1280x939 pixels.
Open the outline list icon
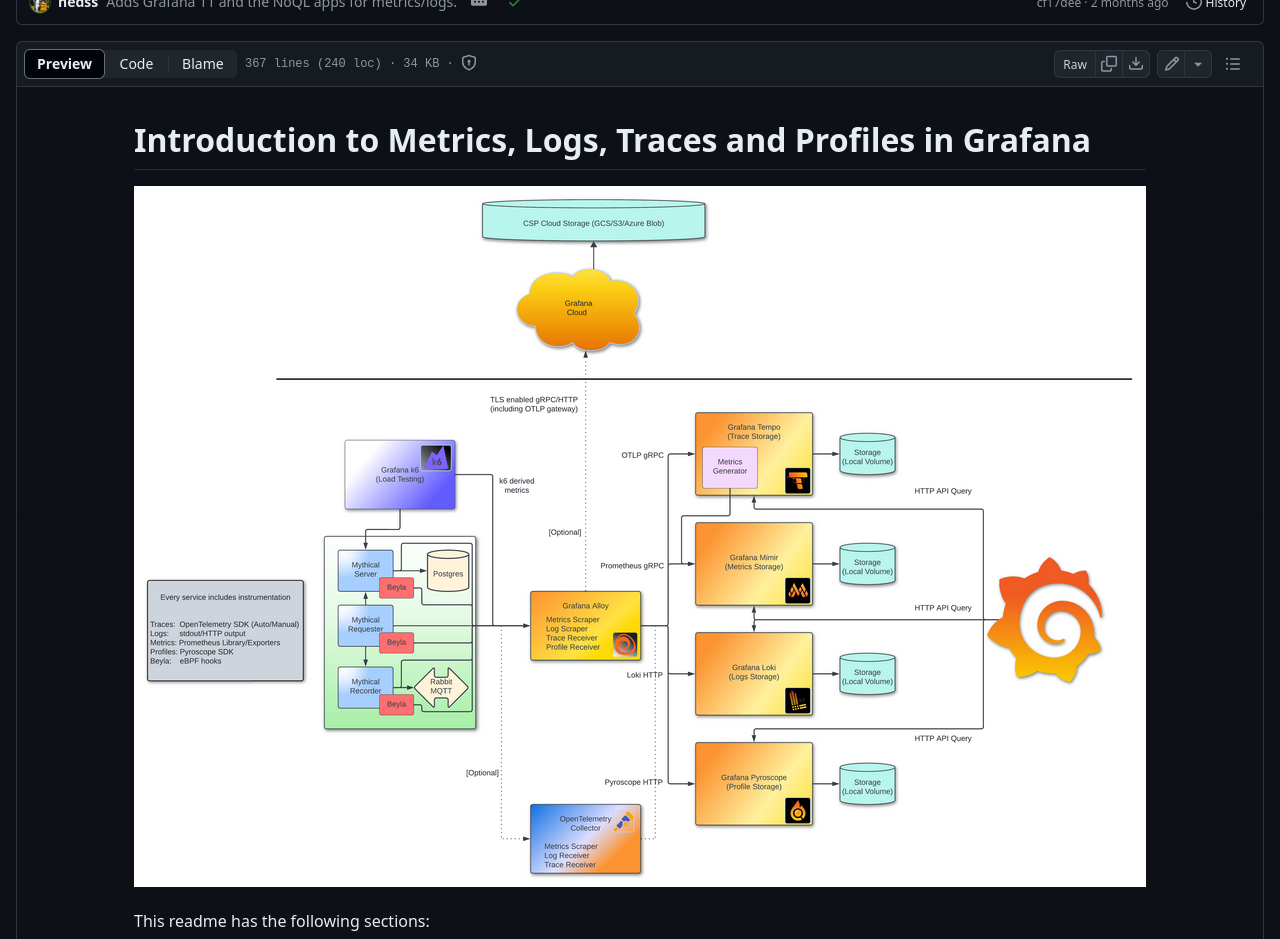1233,64
